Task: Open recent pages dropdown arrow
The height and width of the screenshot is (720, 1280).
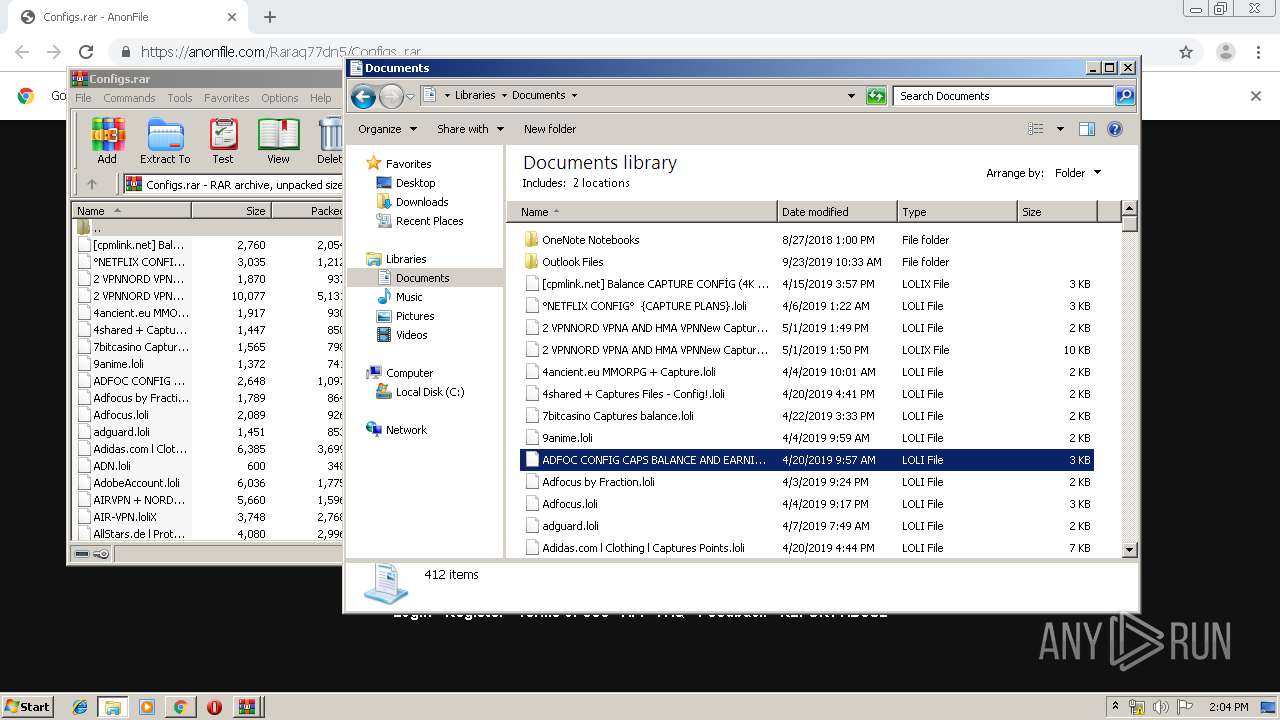Action: [410, 97]
